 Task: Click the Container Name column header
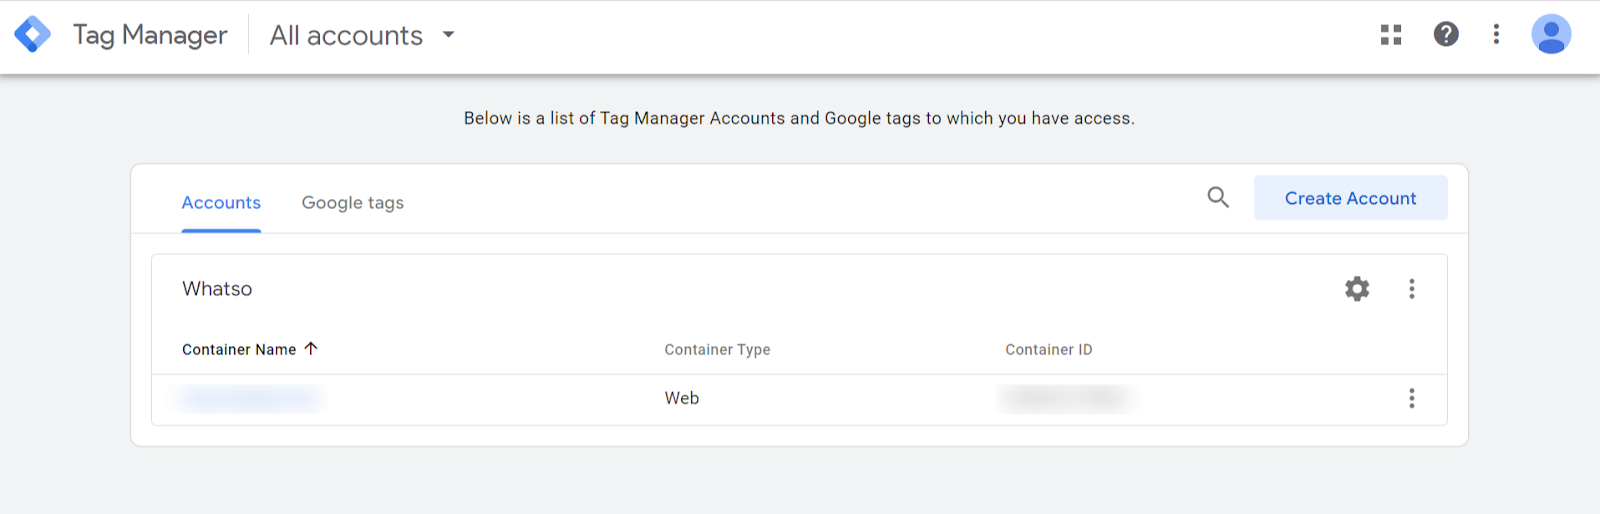coord(239,349)
